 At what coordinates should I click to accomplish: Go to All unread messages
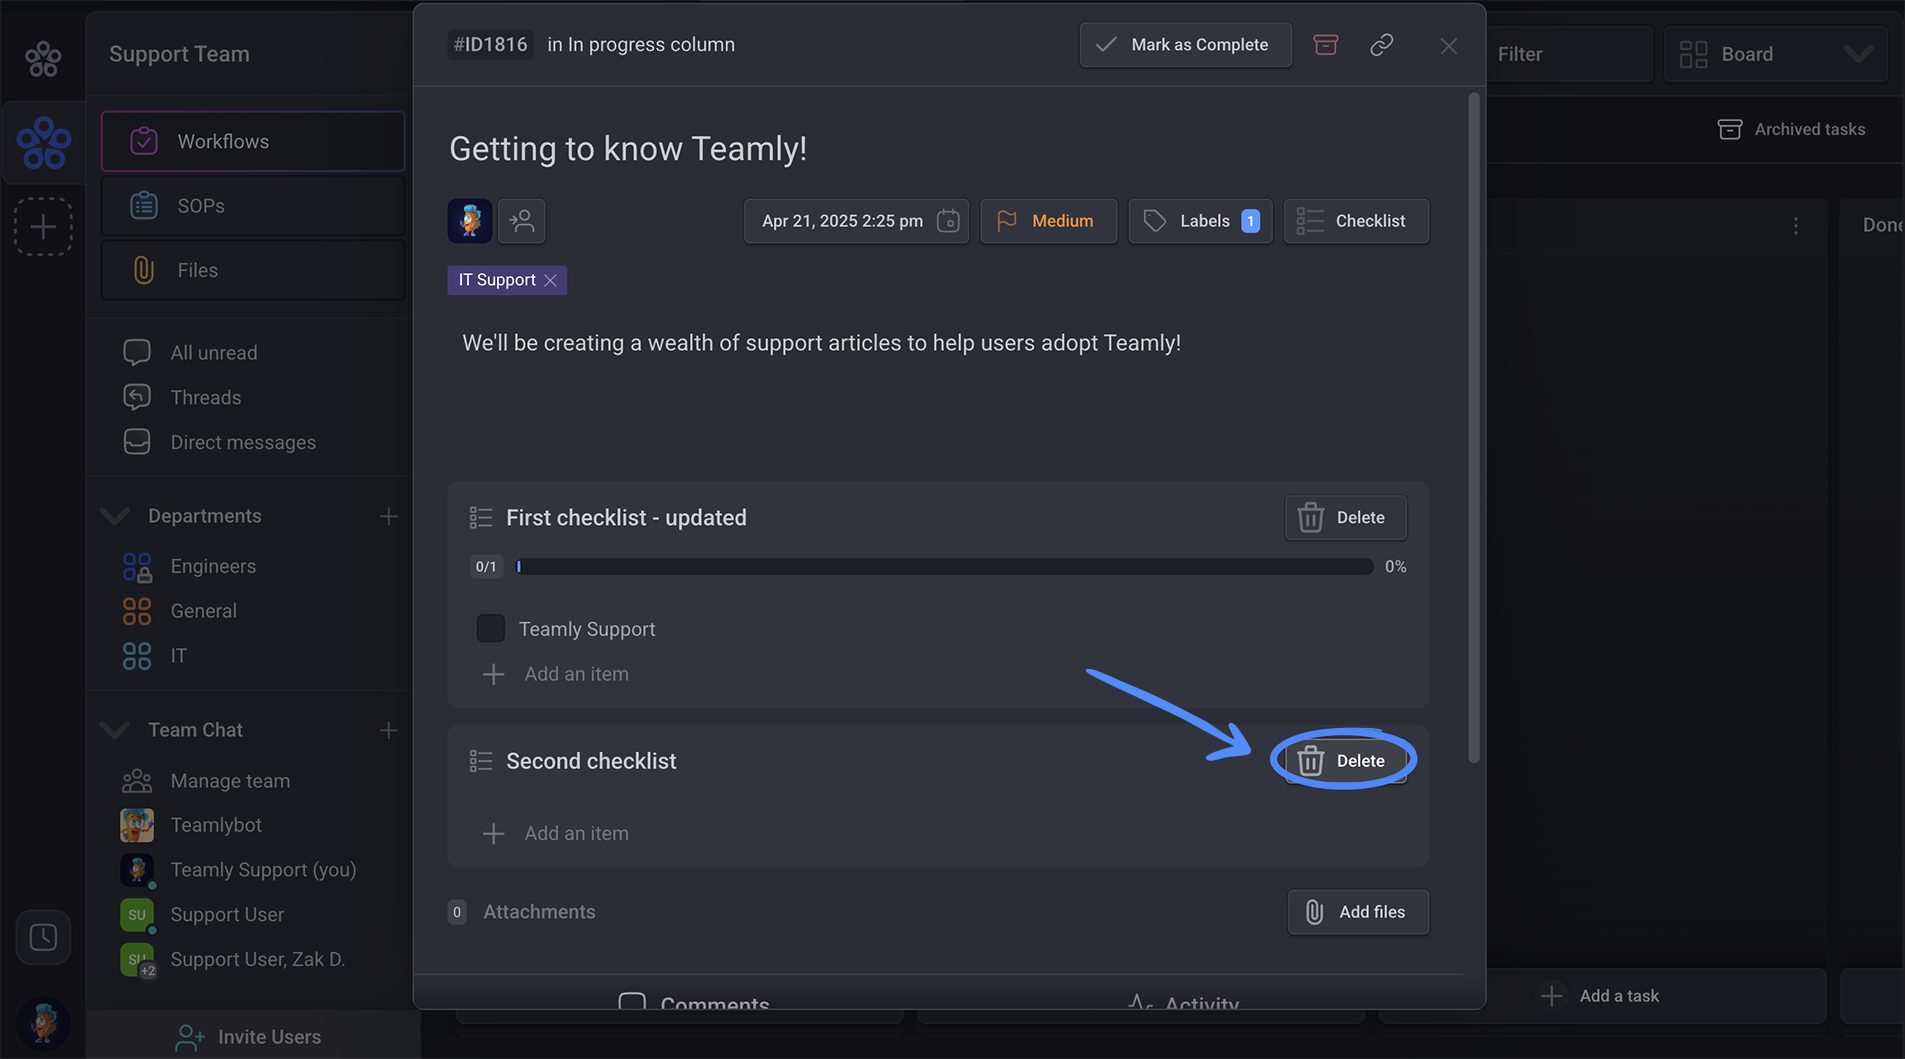click(213, 353)
